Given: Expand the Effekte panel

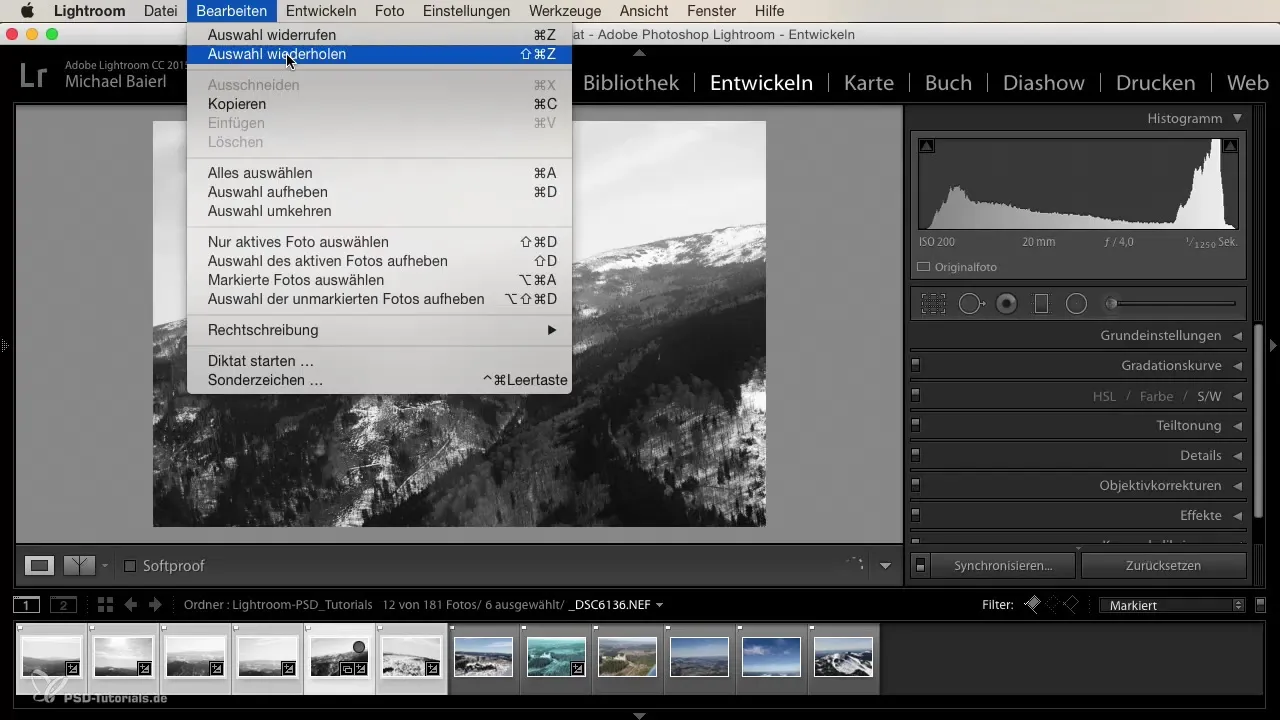Looking at the screenshot, I should tap(1238, 516).
